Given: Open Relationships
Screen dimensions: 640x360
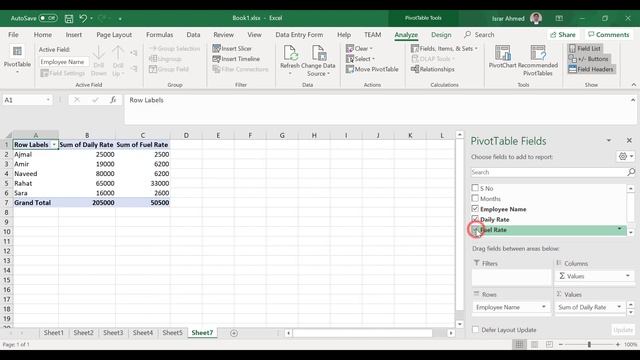Looking at the screenshot, I should tap(432, 69).
